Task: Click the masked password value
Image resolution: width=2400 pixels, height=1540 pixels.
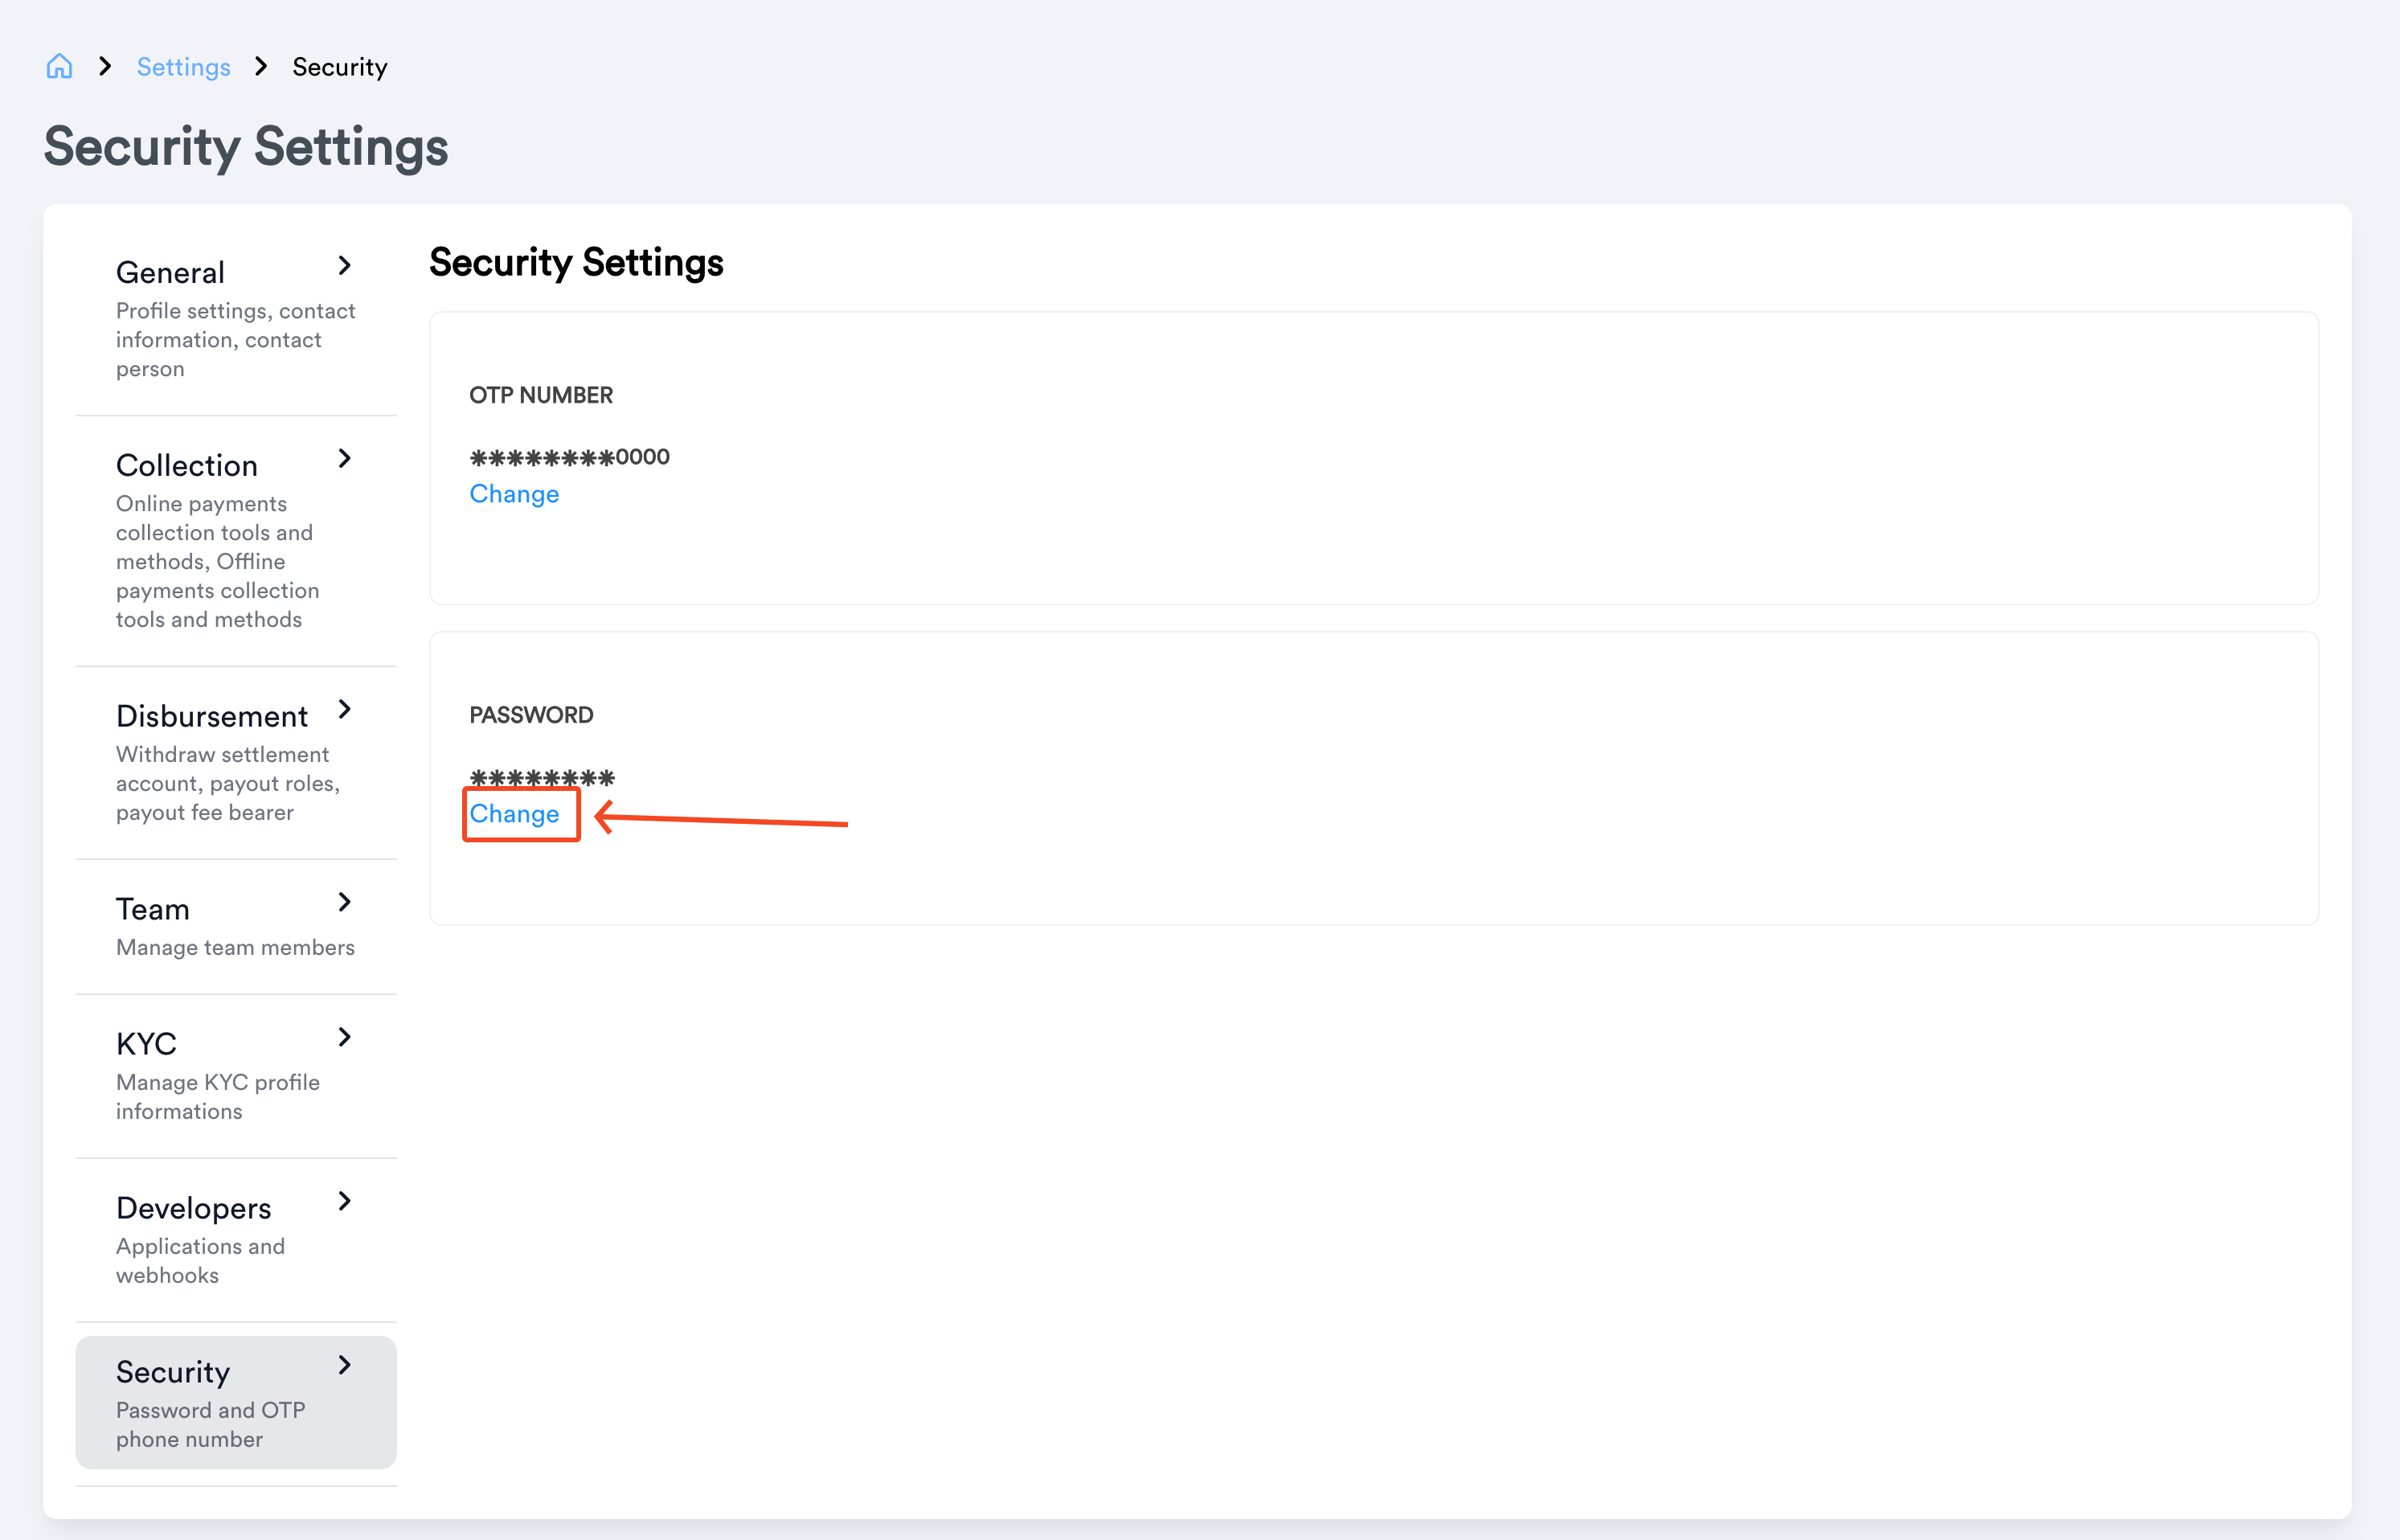Action: click(542, 777)
